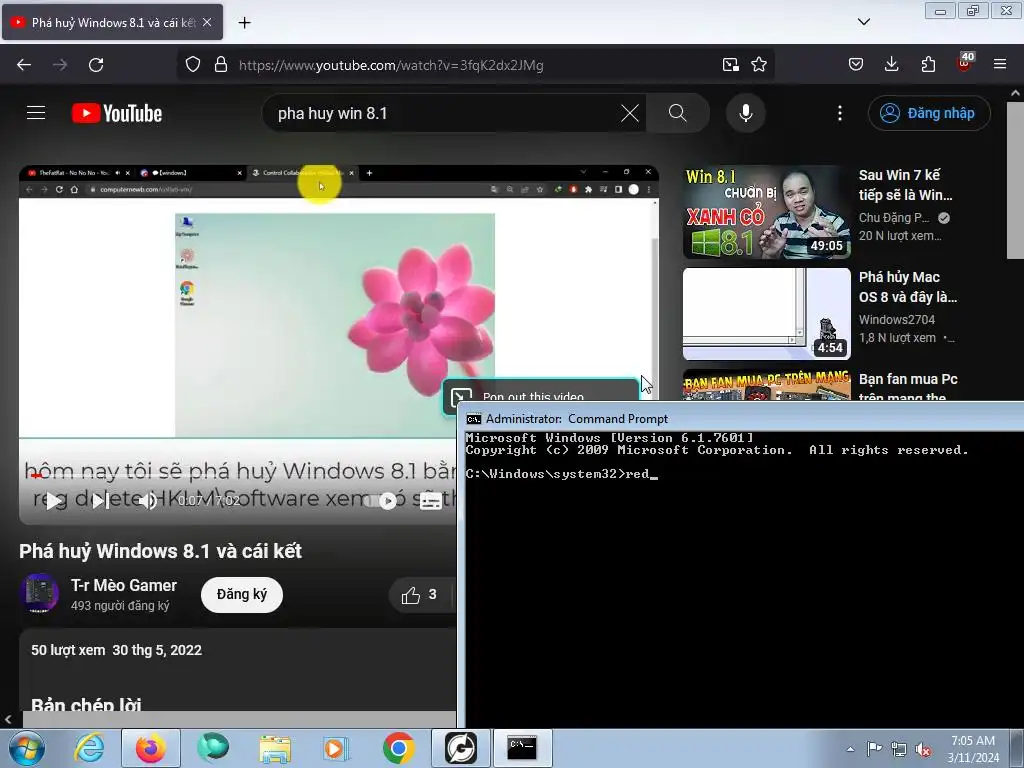Open the extensions puzzle icon
This screenshot has width=1024, height=768.
(928, 65)
